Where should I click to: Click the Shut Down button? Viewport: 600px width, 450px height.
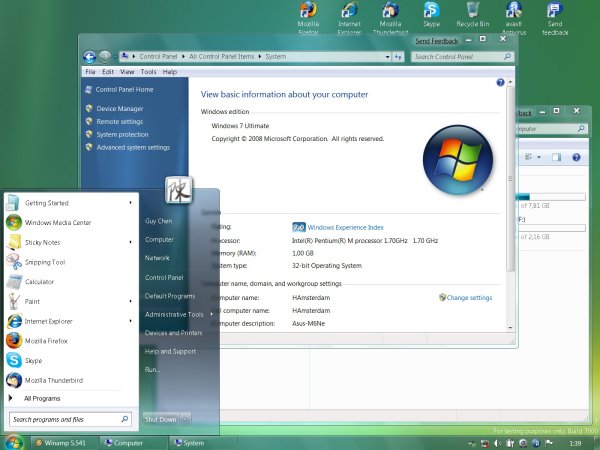161,419
